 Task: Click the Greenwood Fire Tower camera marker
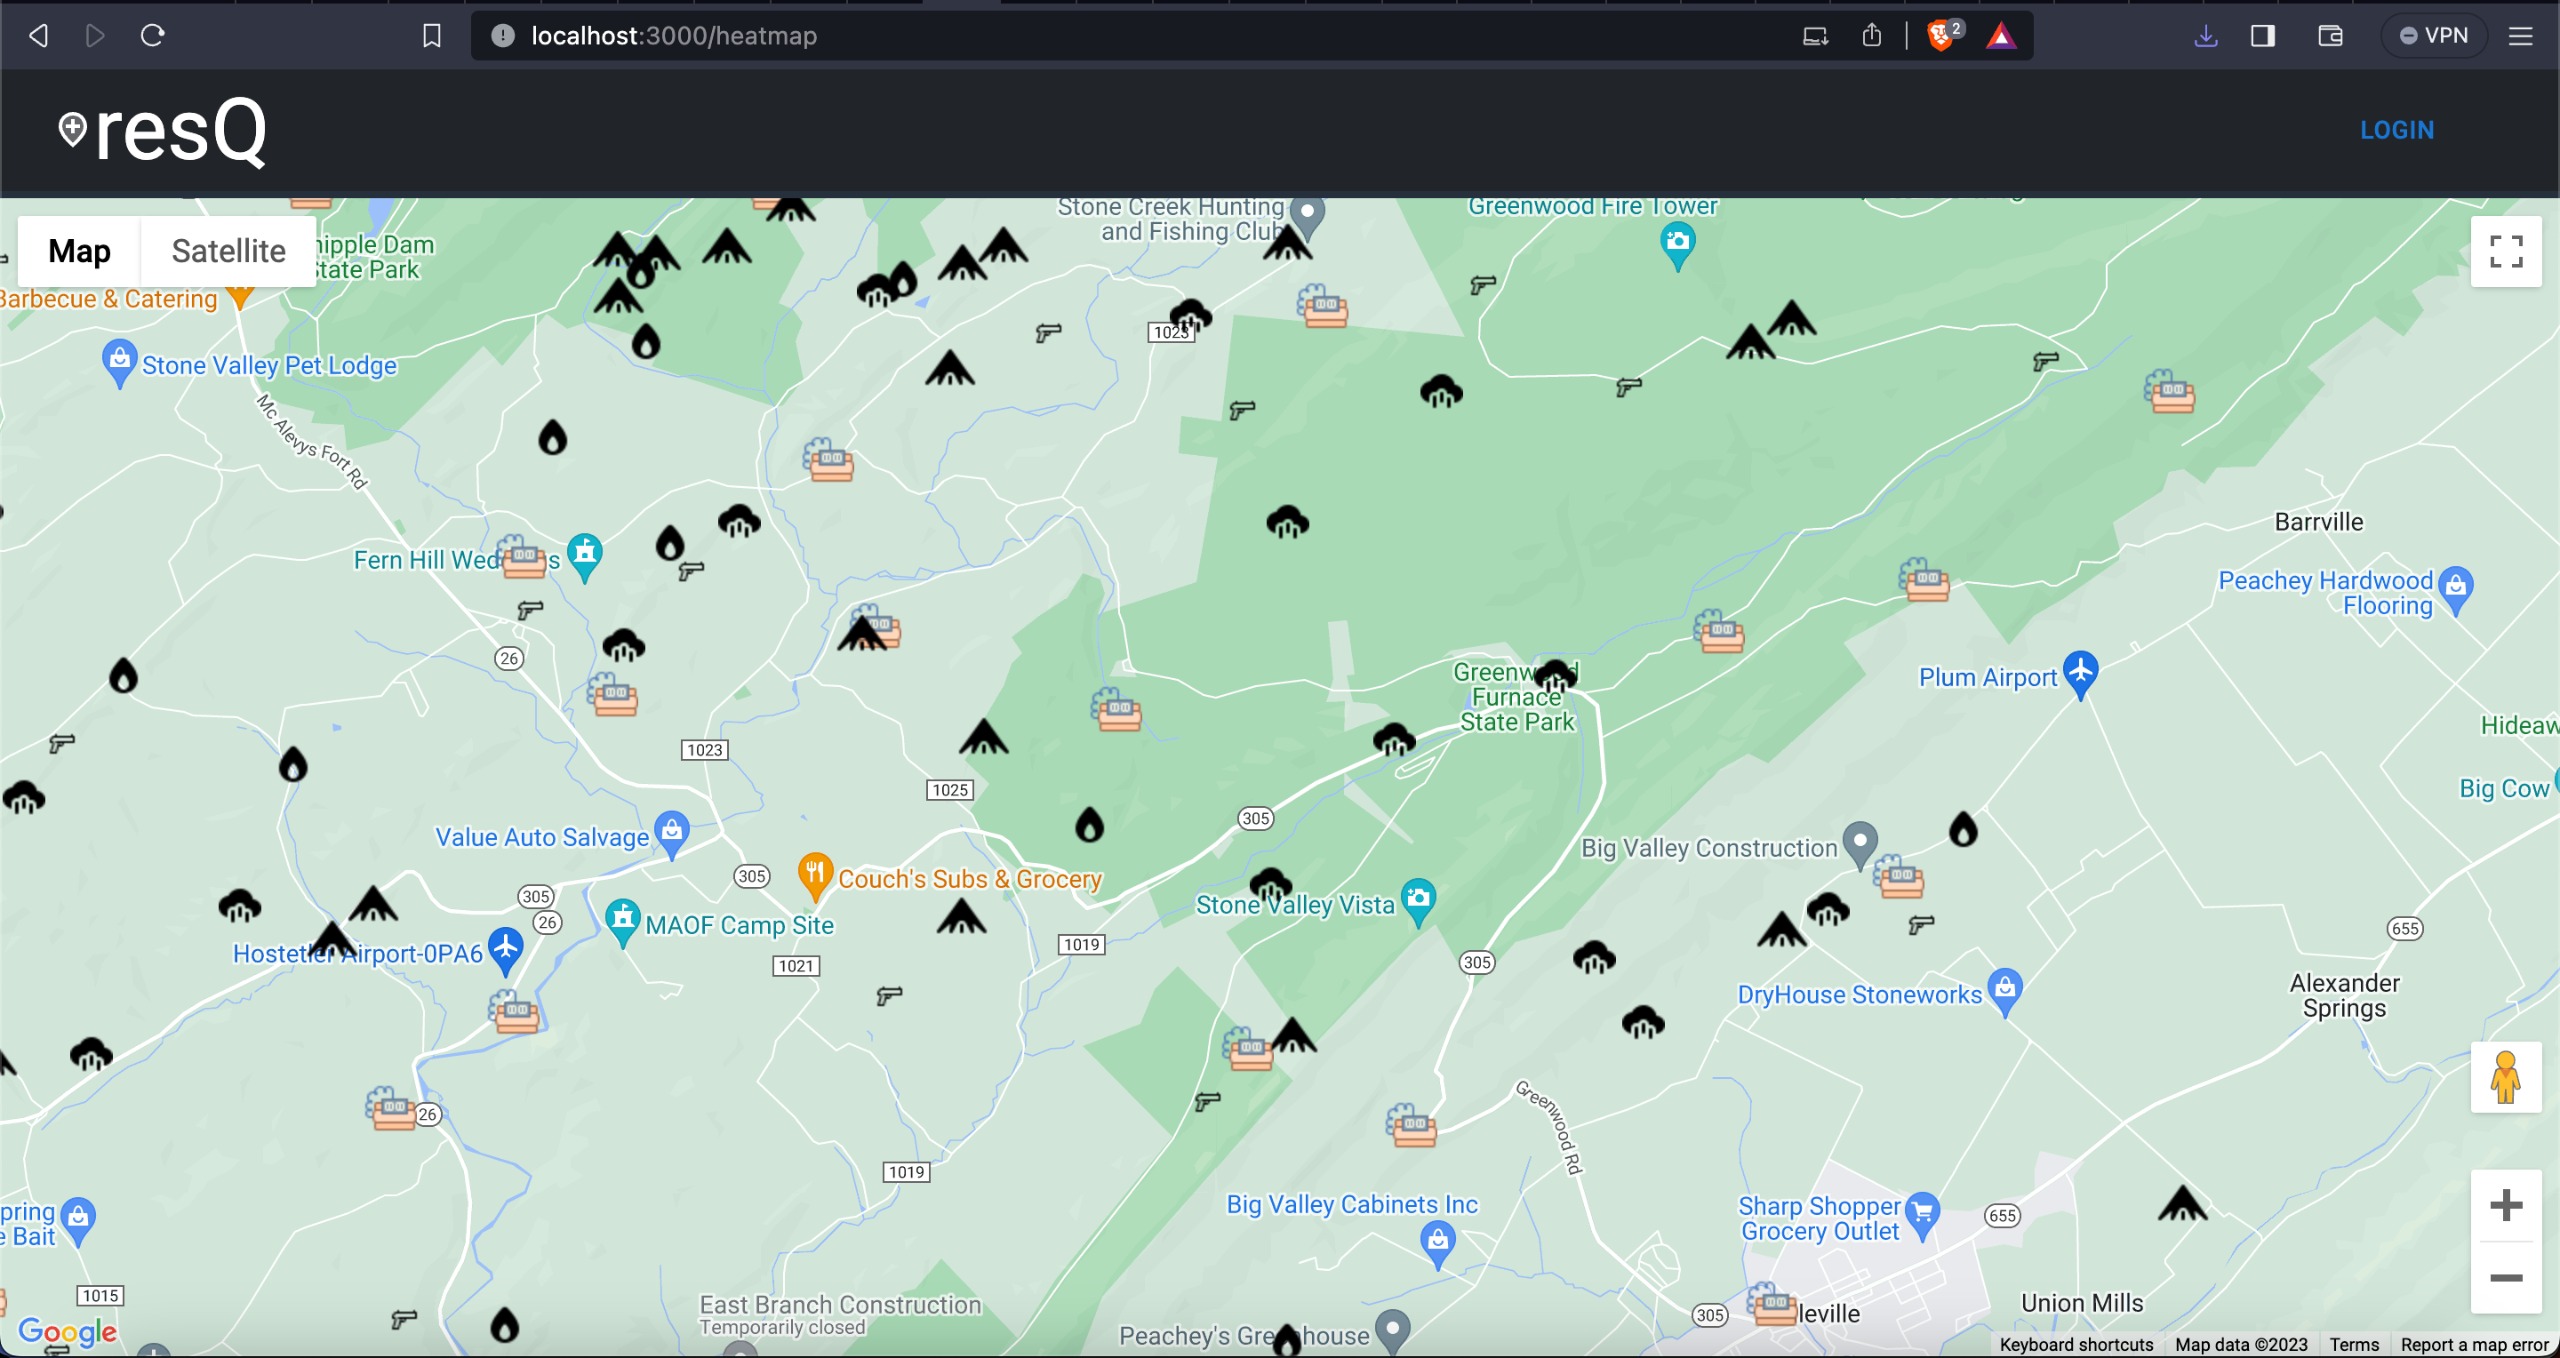(1677, 242)
